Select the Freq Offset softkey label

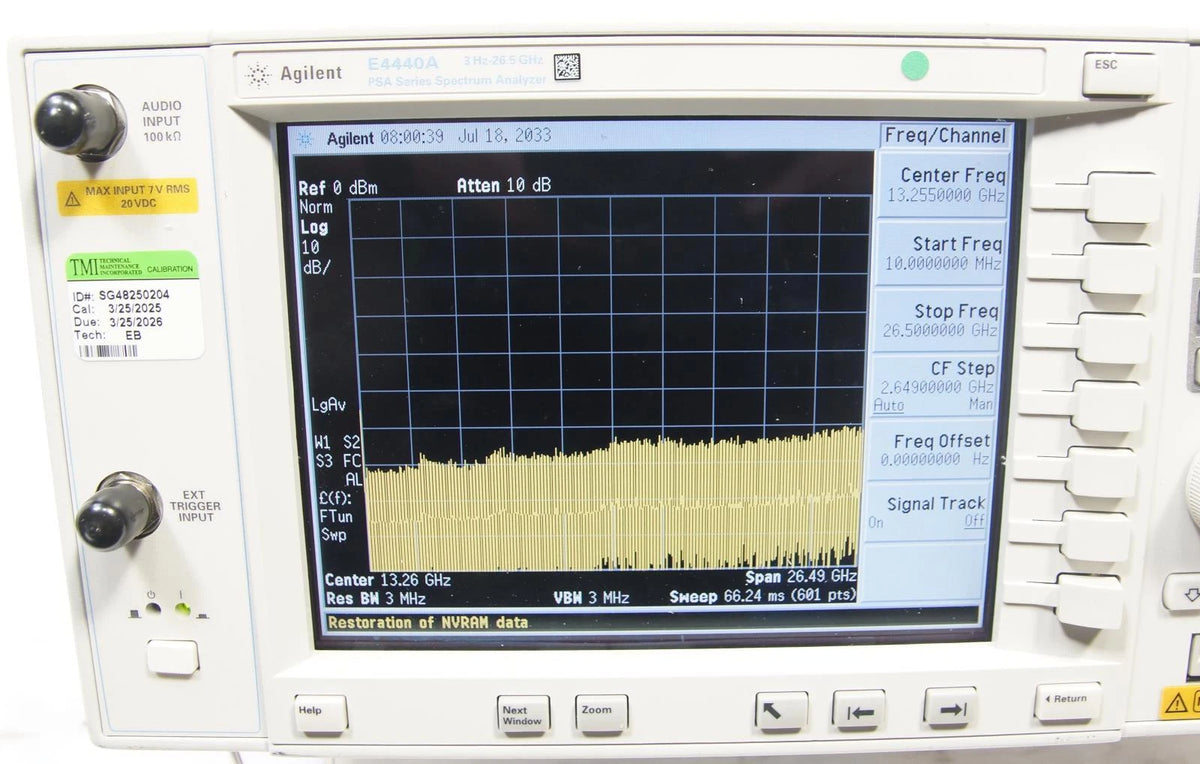(x=941, y=441)
